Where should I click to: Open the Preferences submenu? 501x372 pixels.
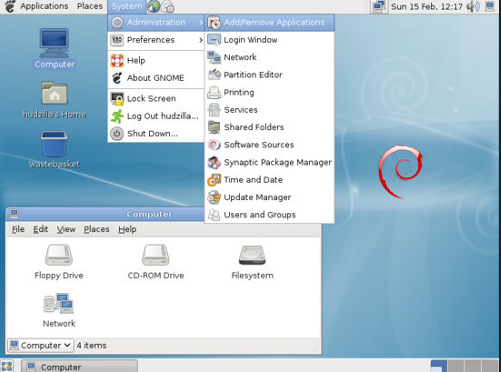[156, 40]
